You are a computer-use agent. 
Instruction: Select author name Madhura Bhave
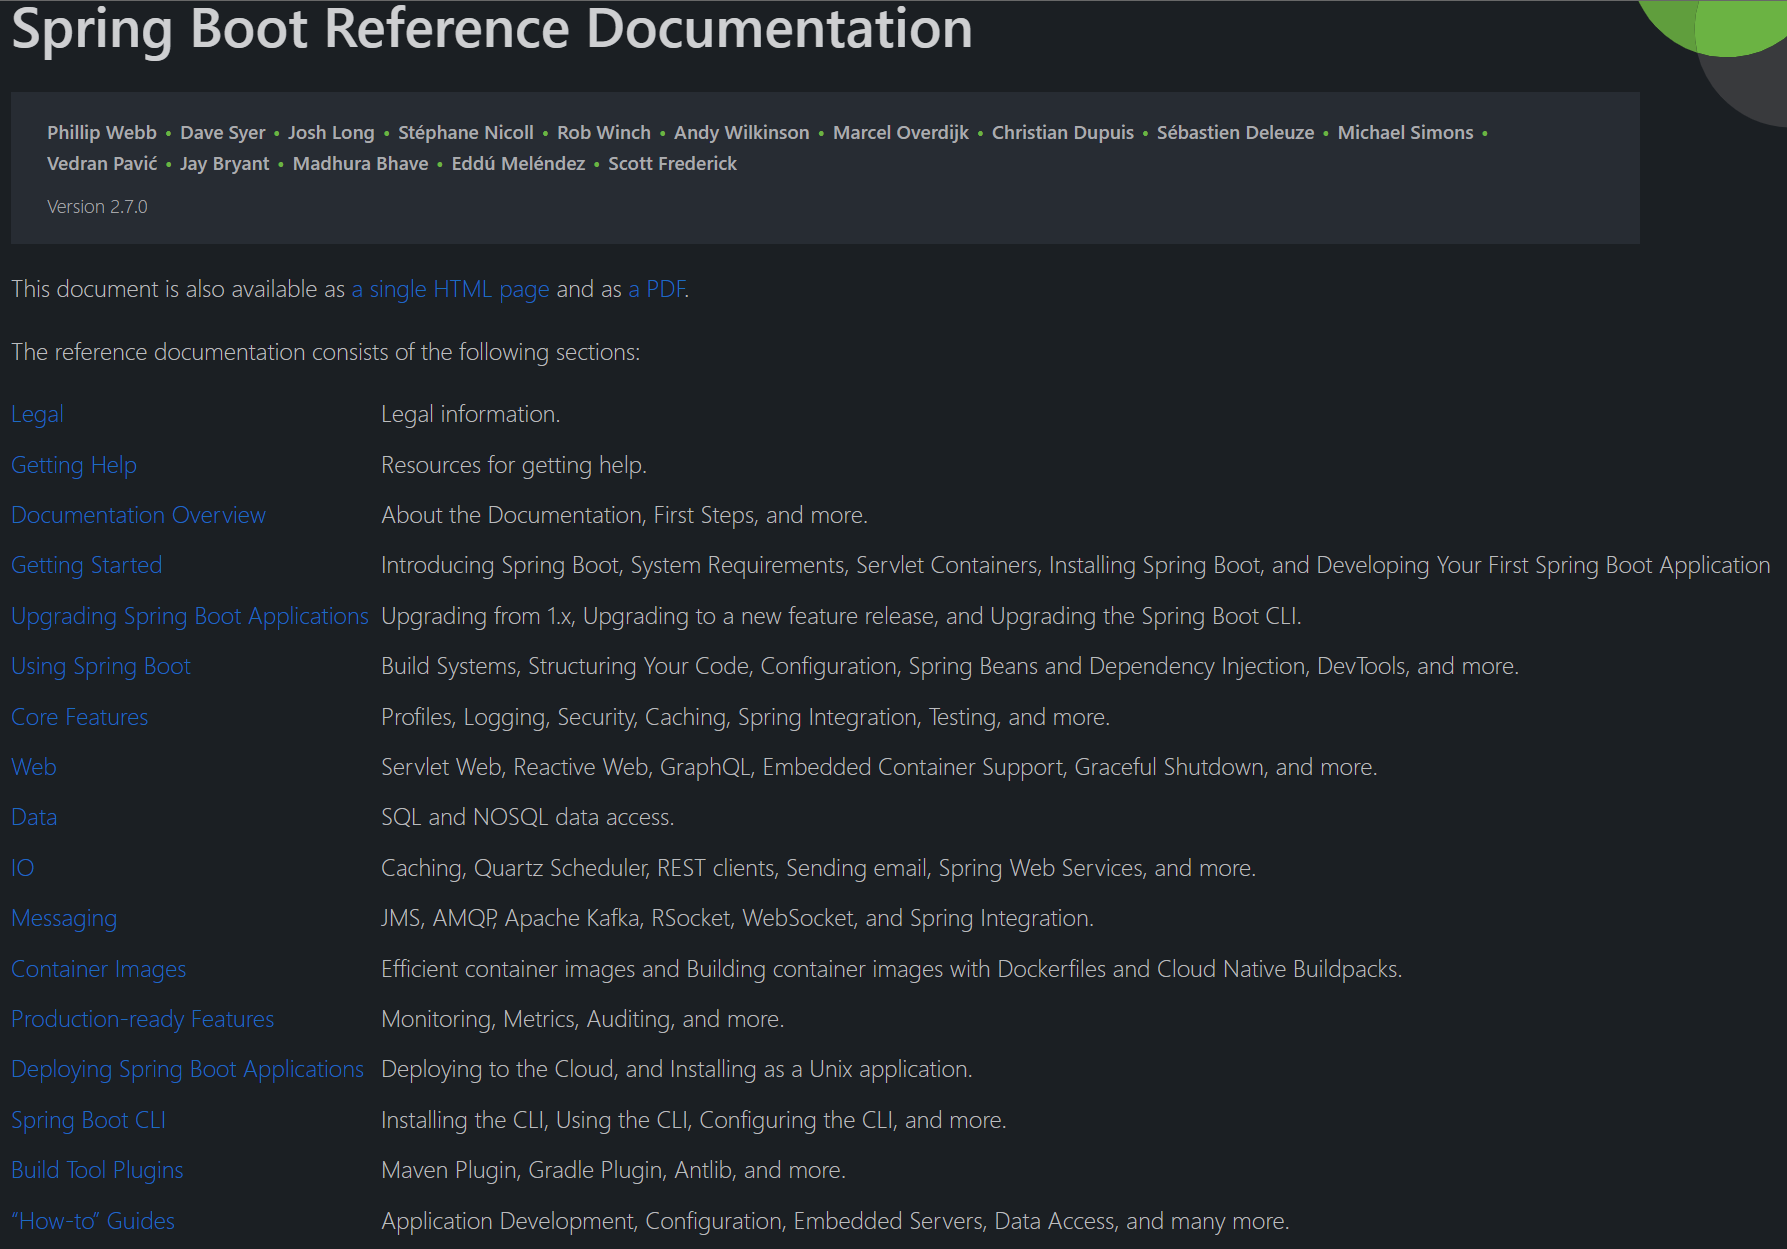coord(360,164)
